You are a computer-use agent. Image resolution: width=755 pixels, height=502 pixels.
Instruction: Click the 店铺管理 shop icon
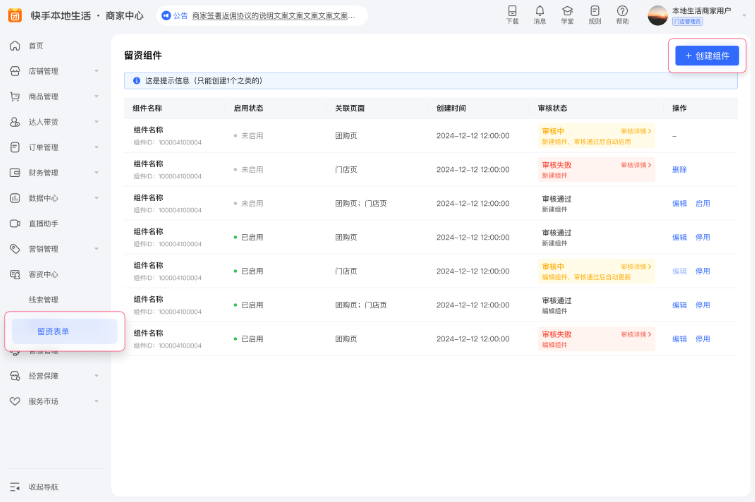click(x=15, y=71)
